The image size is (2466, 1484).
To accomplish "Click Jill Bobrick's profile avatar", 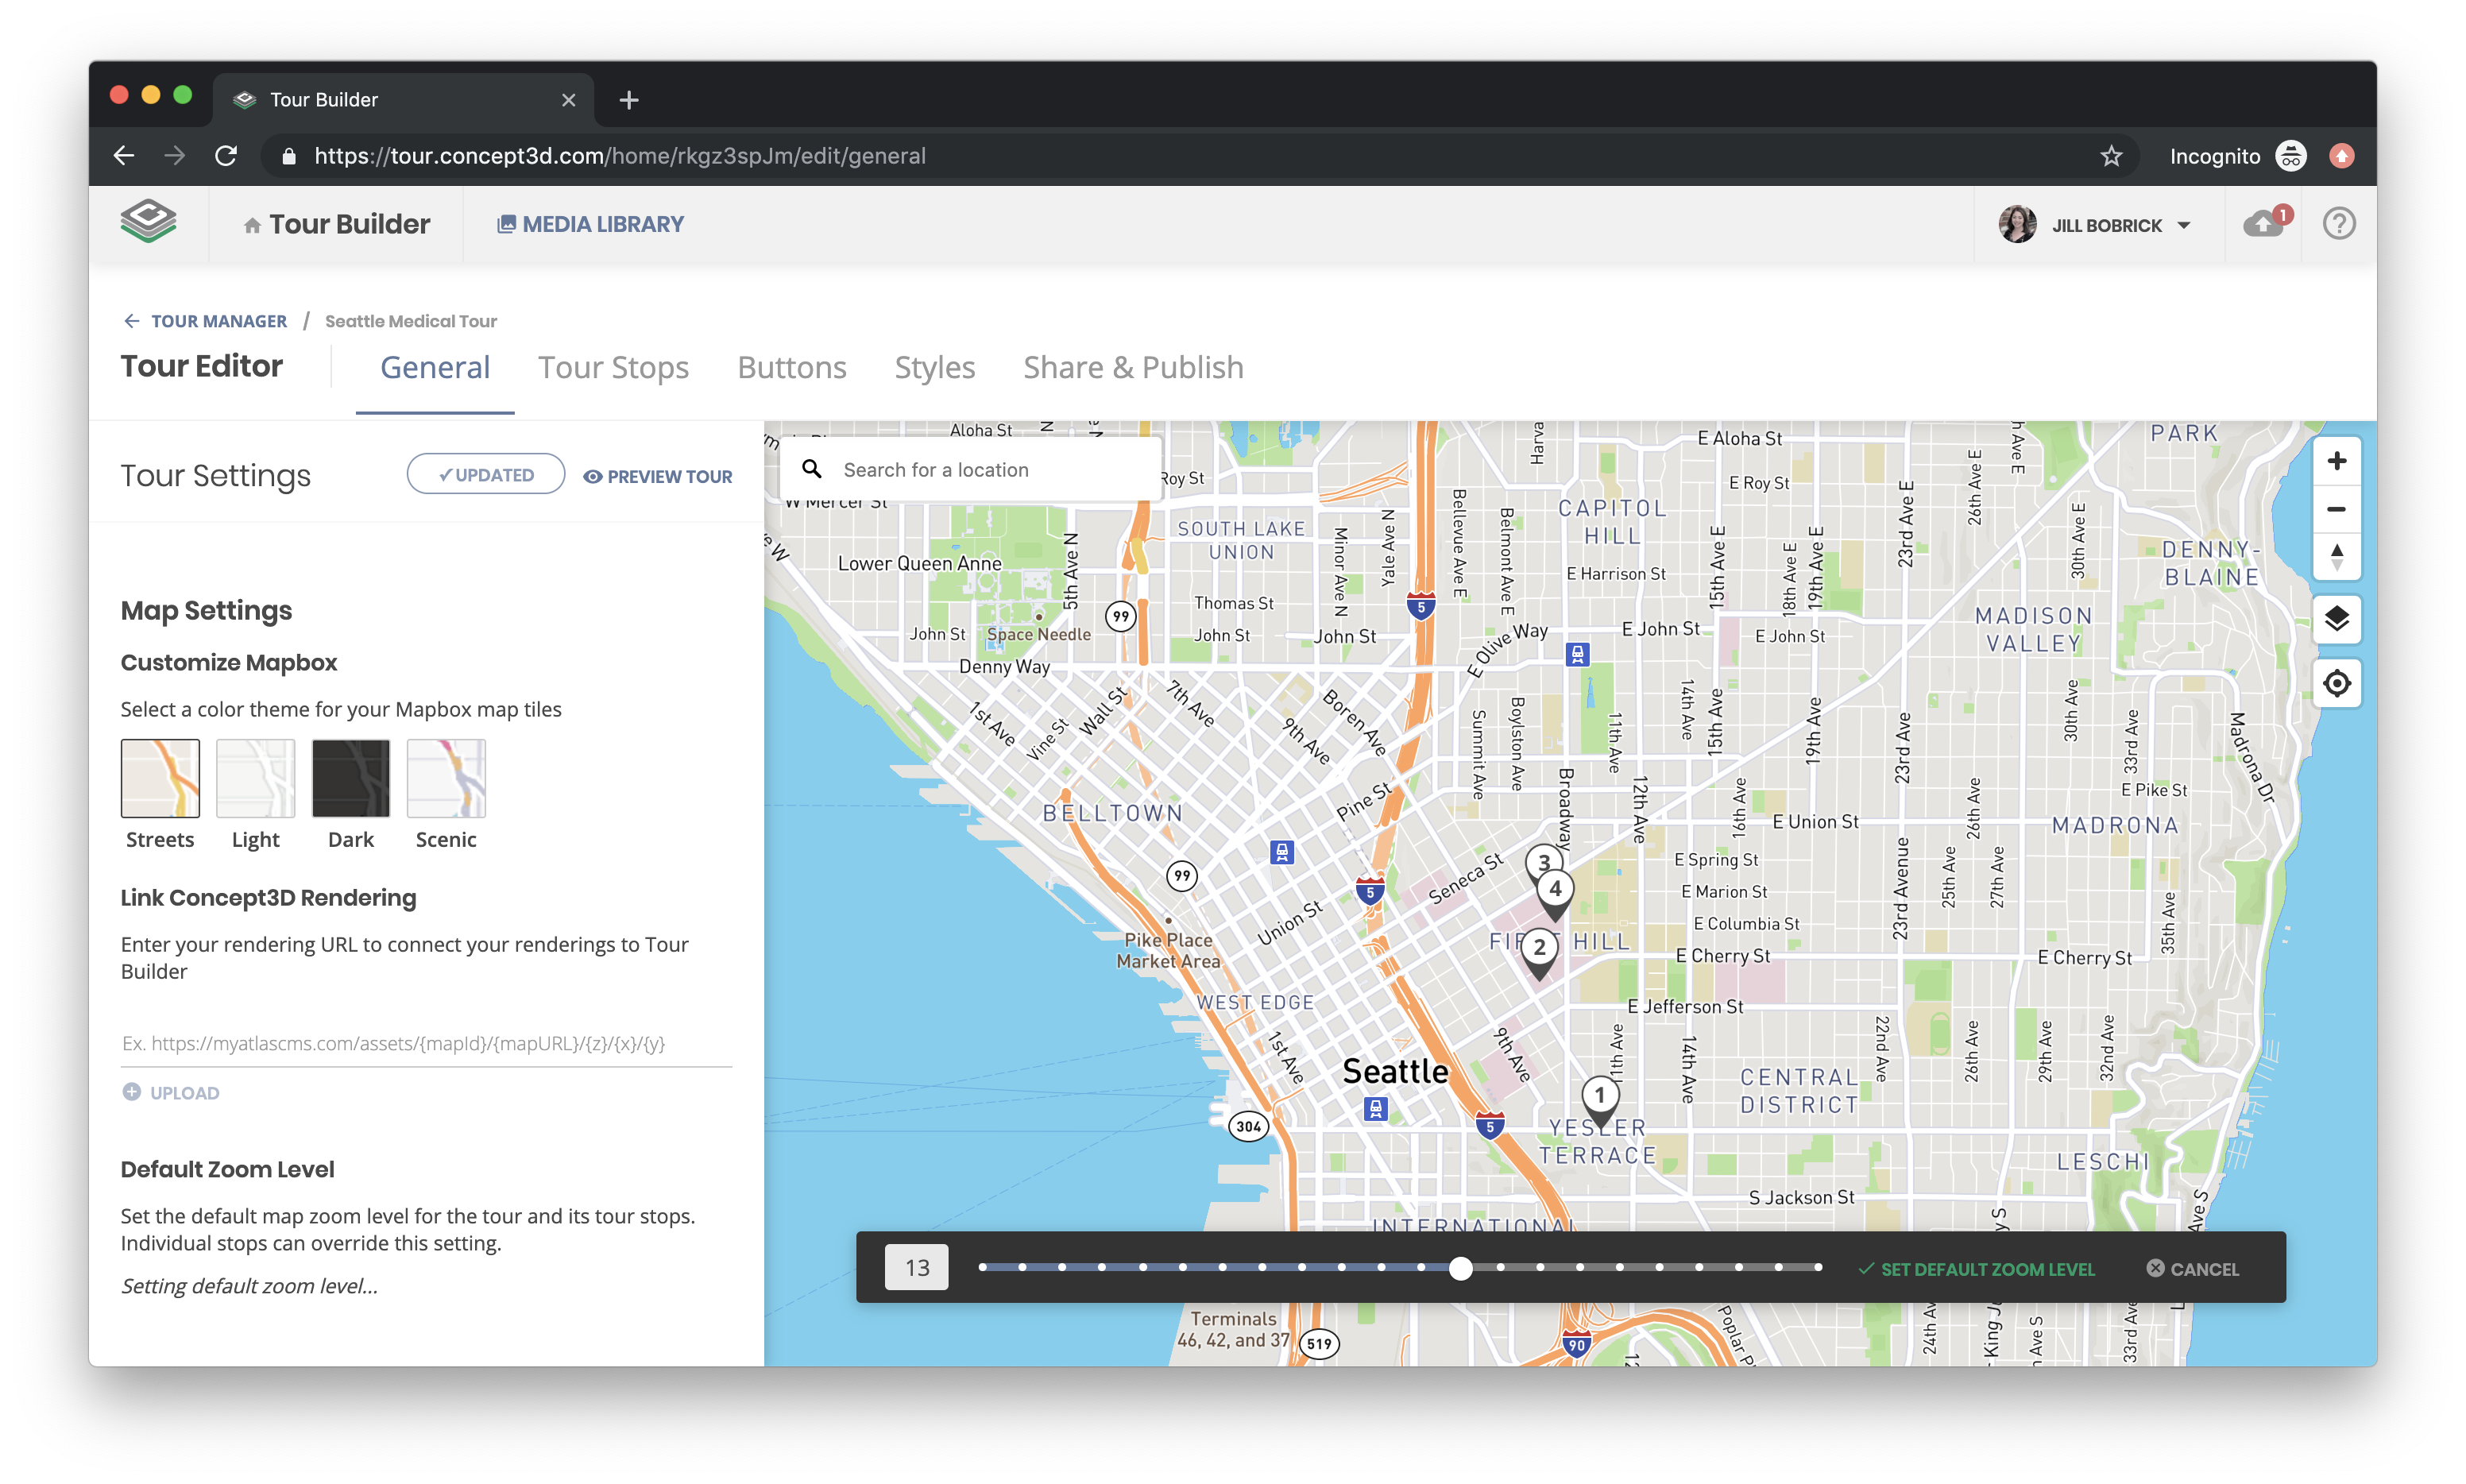I will [x=2016, y=224].
